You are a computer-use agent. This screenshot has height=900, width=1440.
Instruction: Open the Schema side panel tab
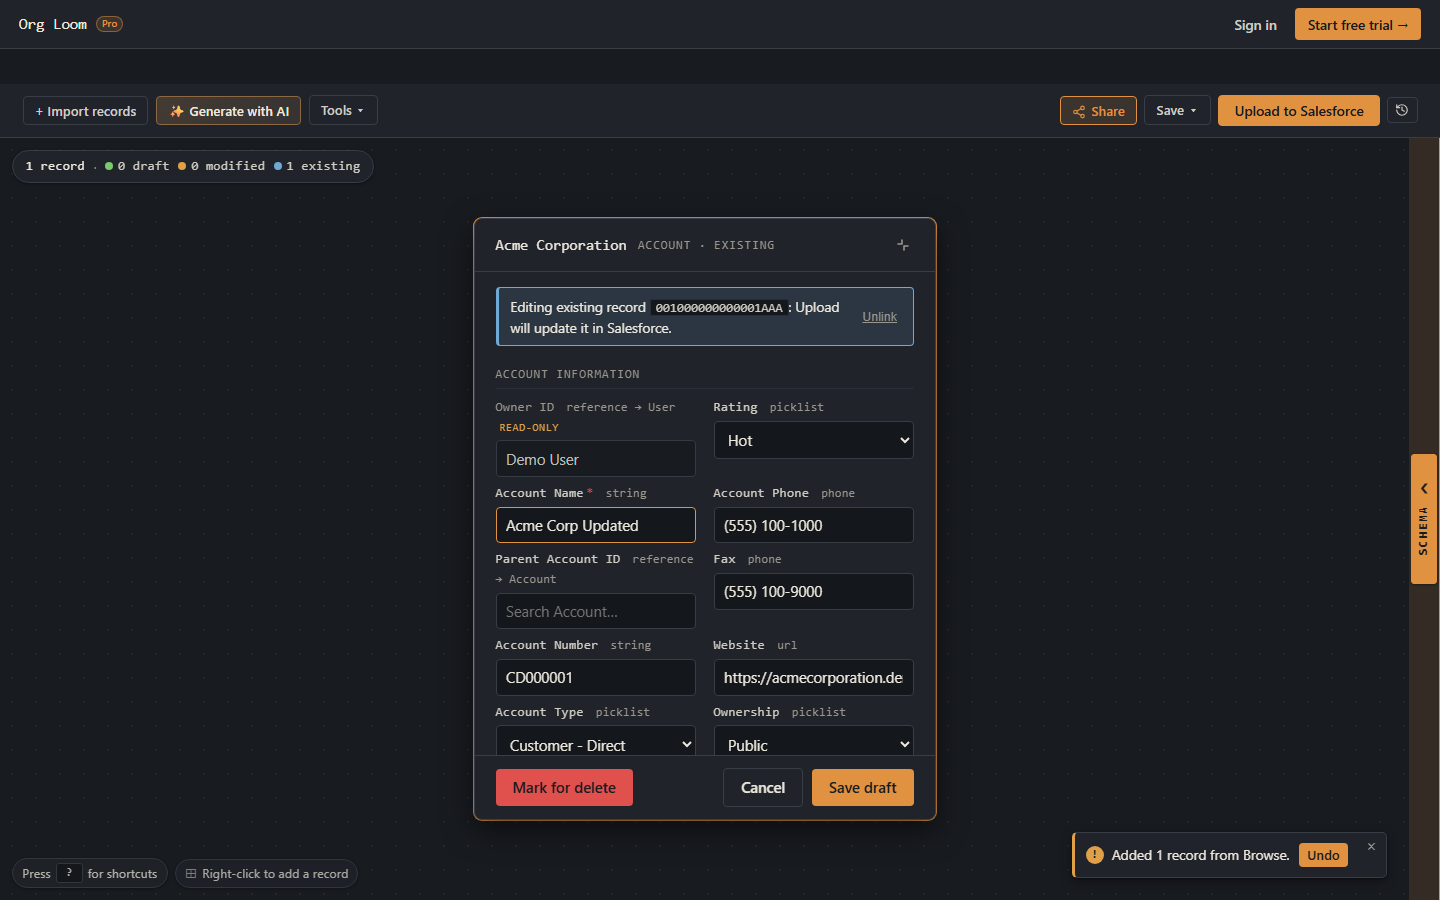pyautogui.click(x=1424, y=519)
